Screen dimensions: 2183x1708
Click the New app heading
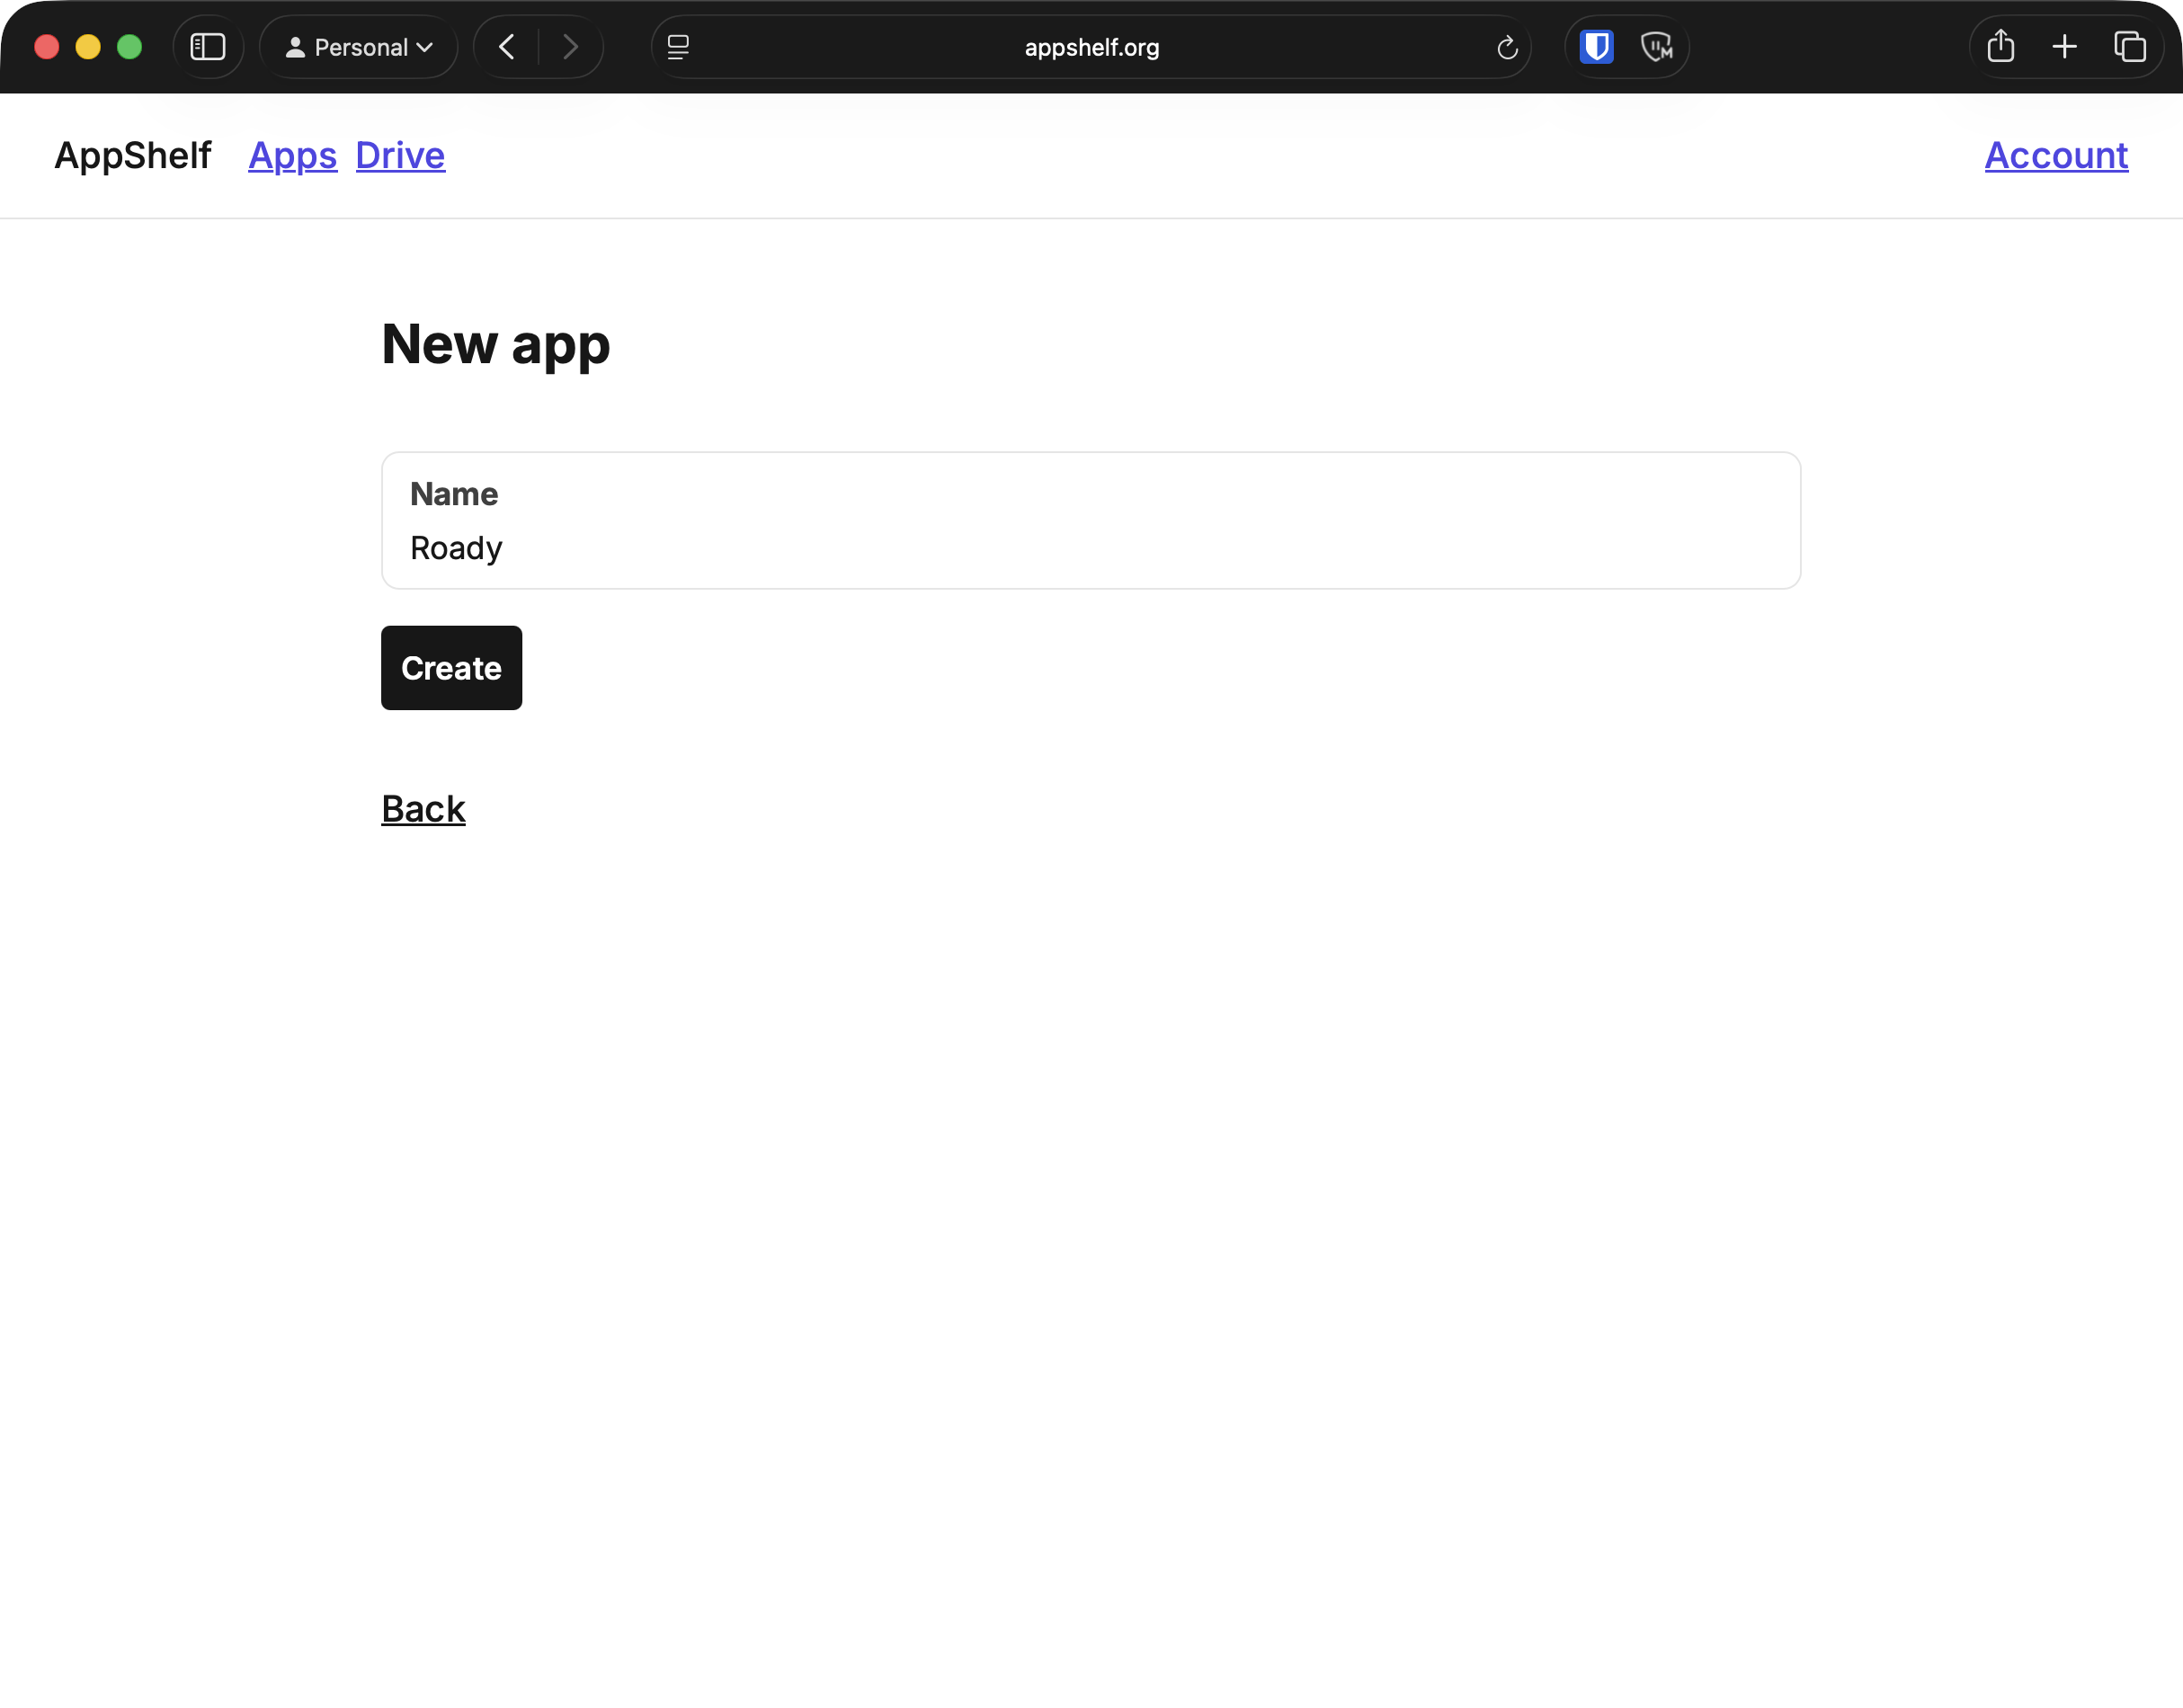click(496, 345)
